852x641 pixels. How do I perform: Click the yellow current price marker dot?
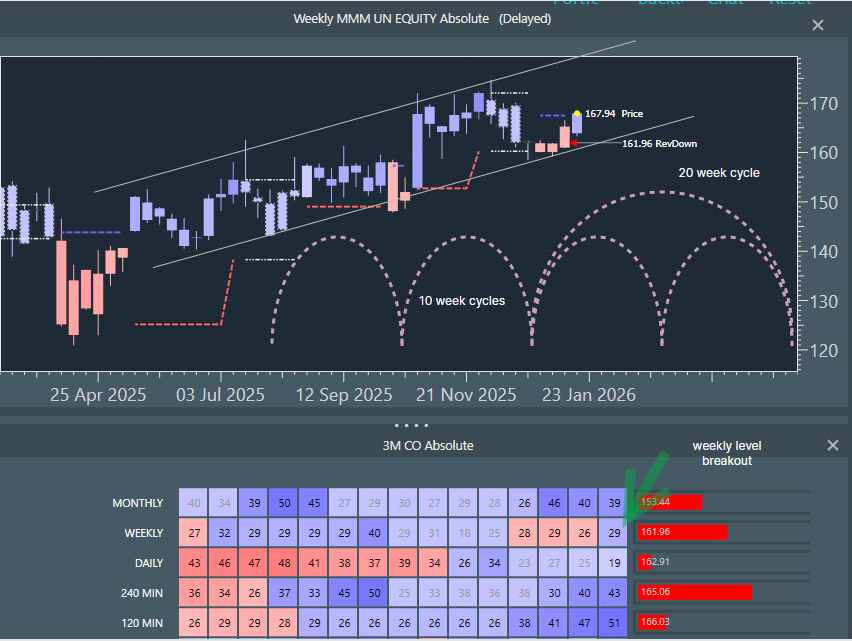tap(577, 114)
